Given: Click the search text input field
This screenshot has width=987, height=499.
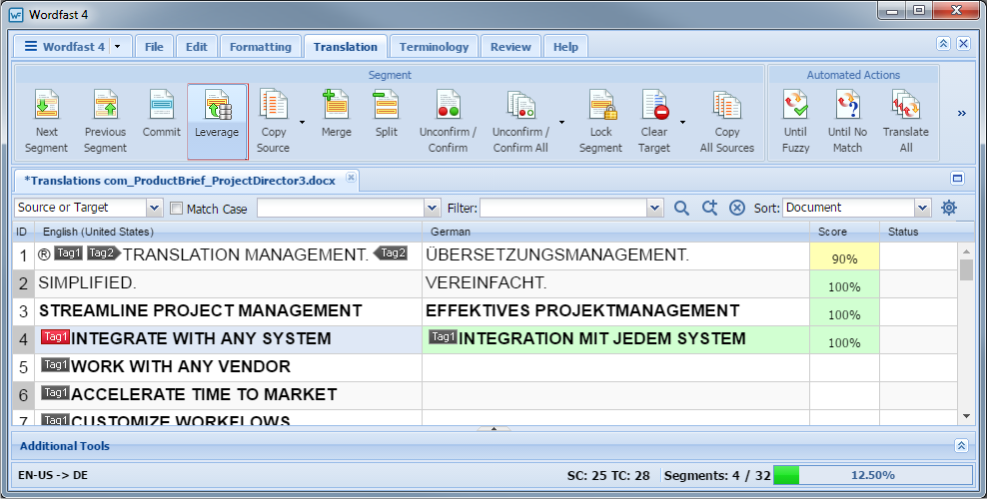Looking at the screenshot, I should (x=341, y=208).
